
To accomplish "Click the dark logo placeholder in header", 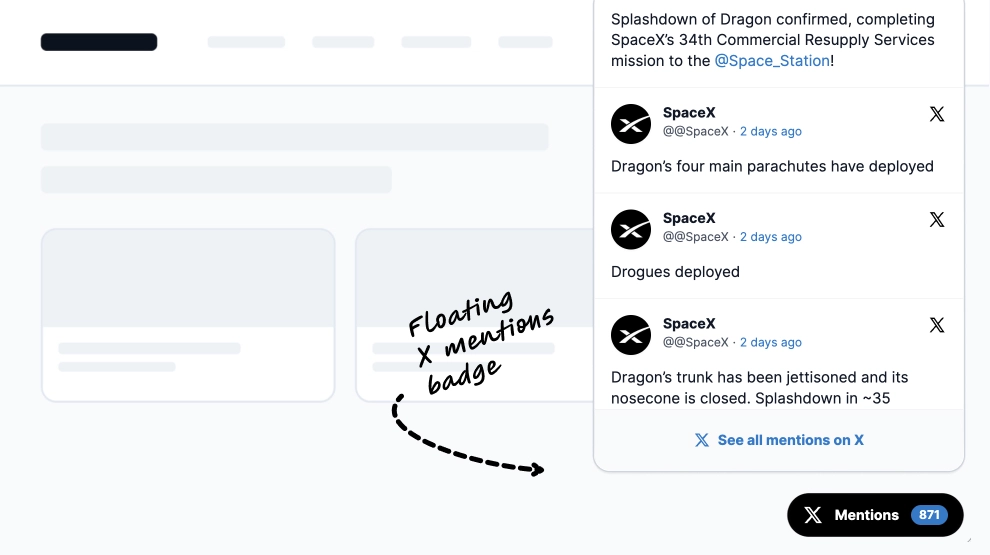I will coord(99,42).
